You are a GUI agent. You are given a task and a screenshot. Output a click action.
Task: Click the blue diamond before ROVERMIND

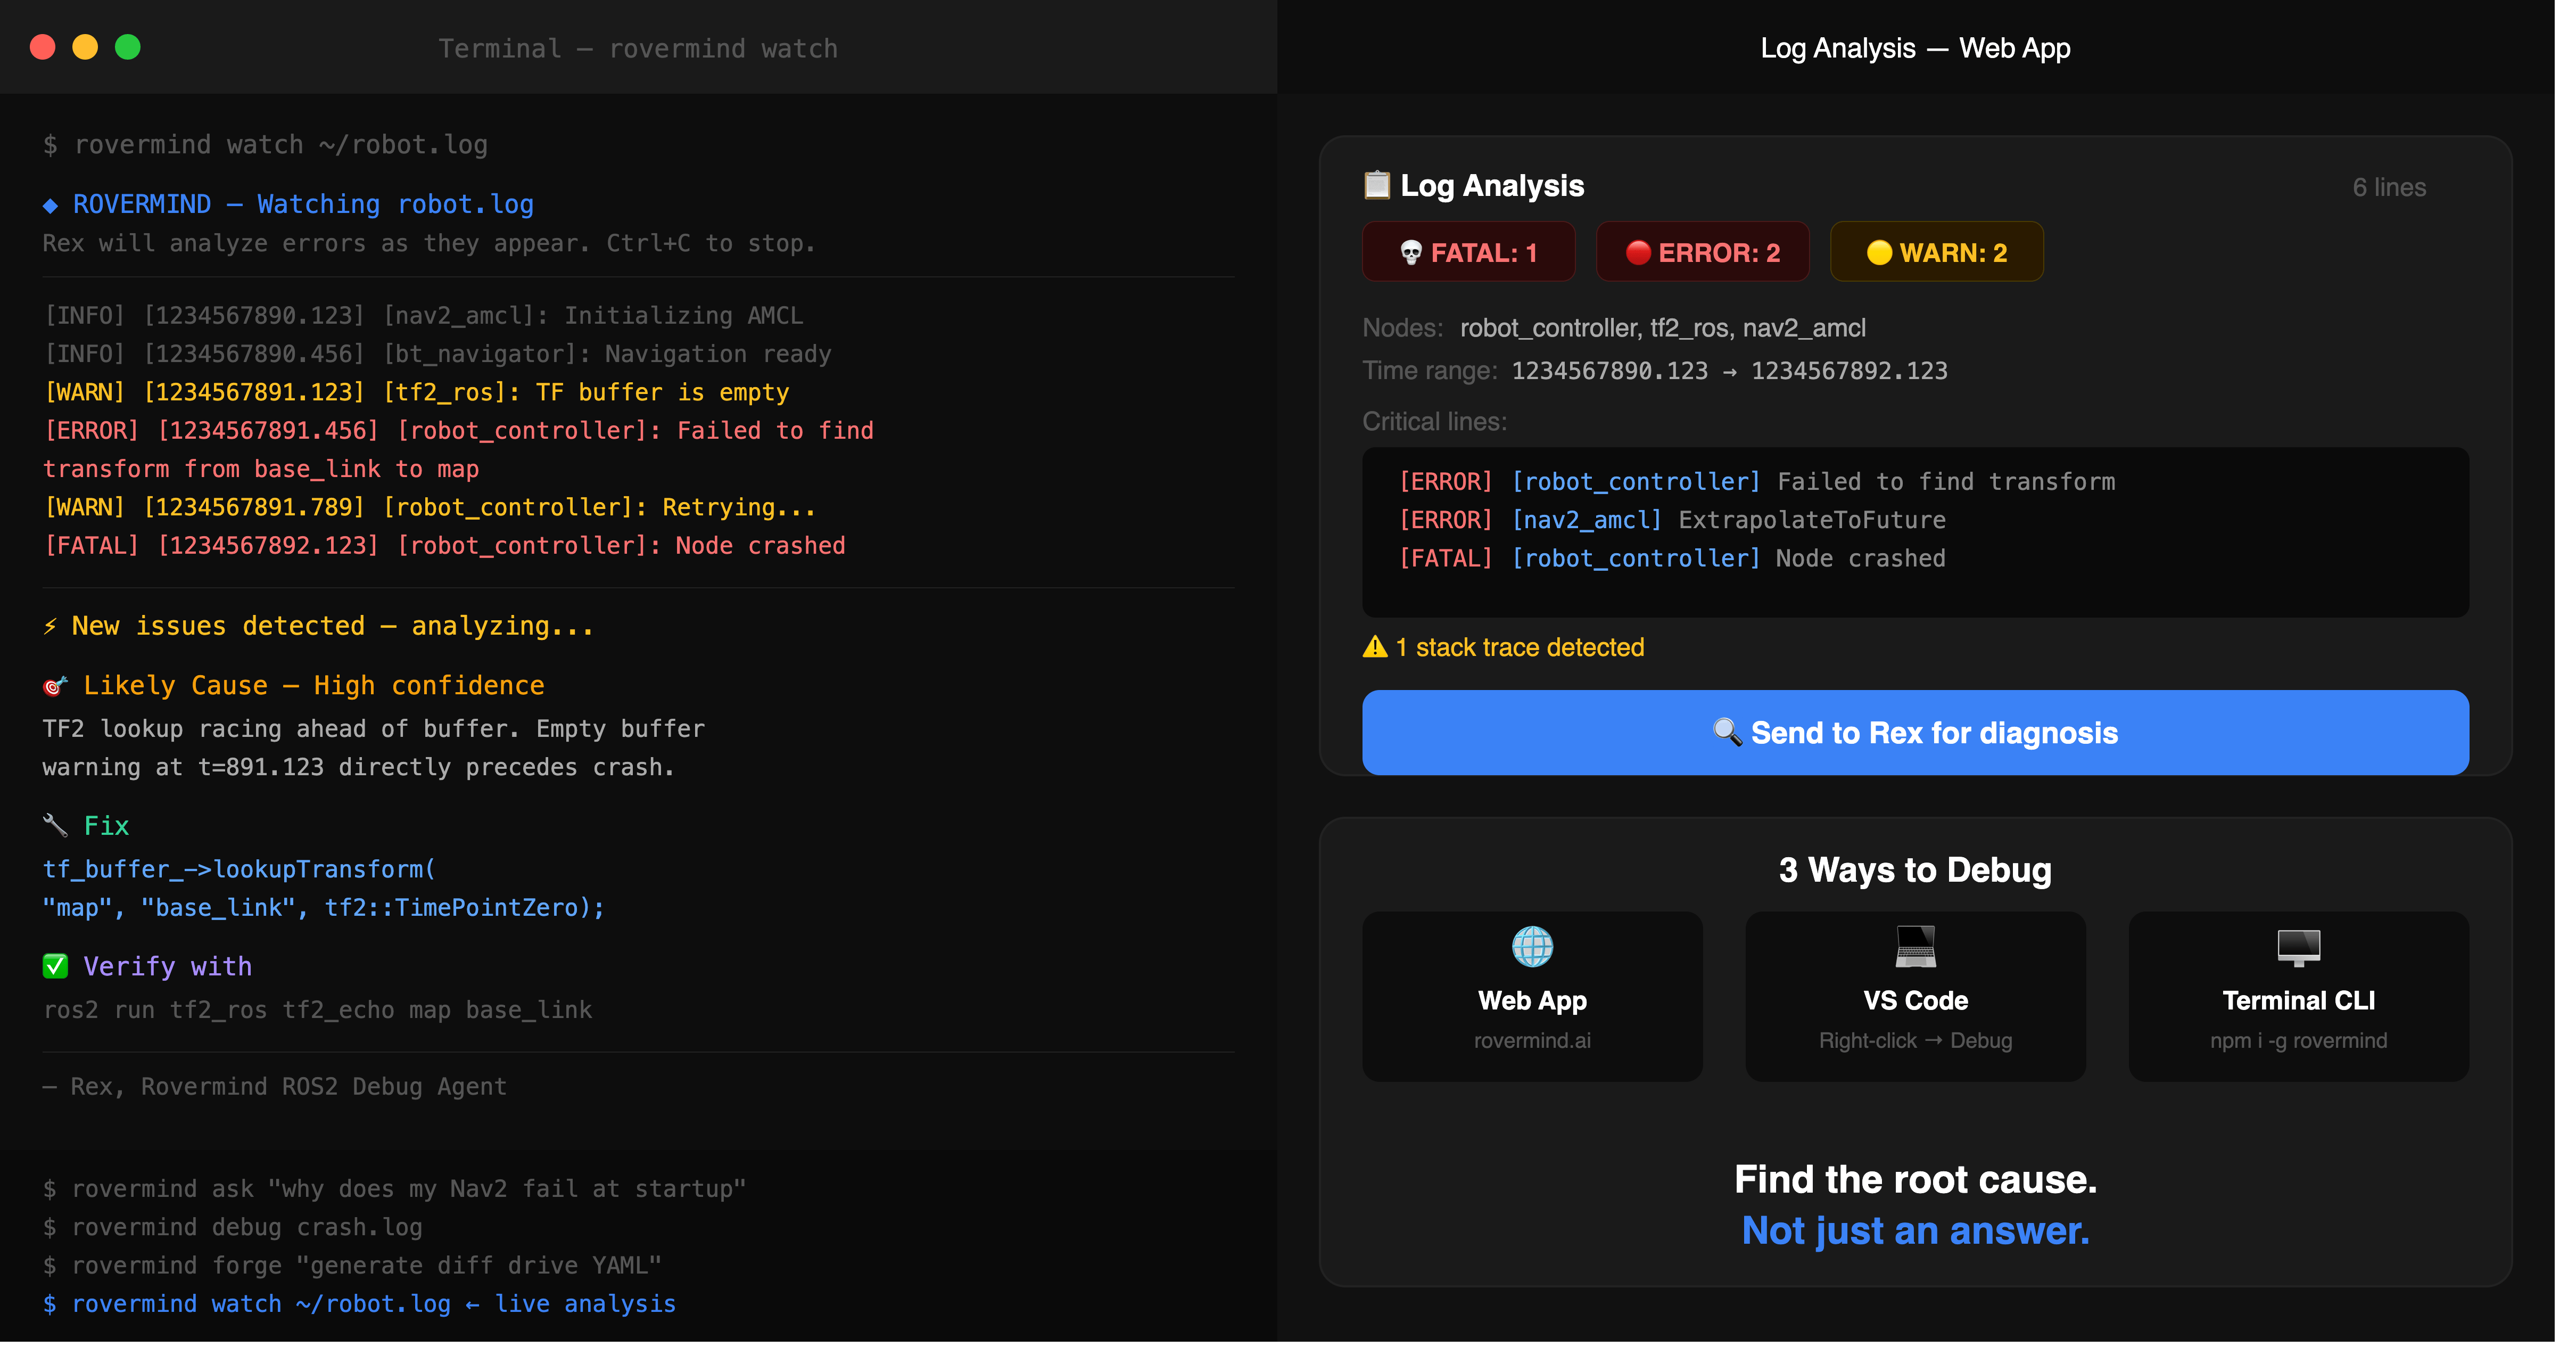[x=50, y=205]
